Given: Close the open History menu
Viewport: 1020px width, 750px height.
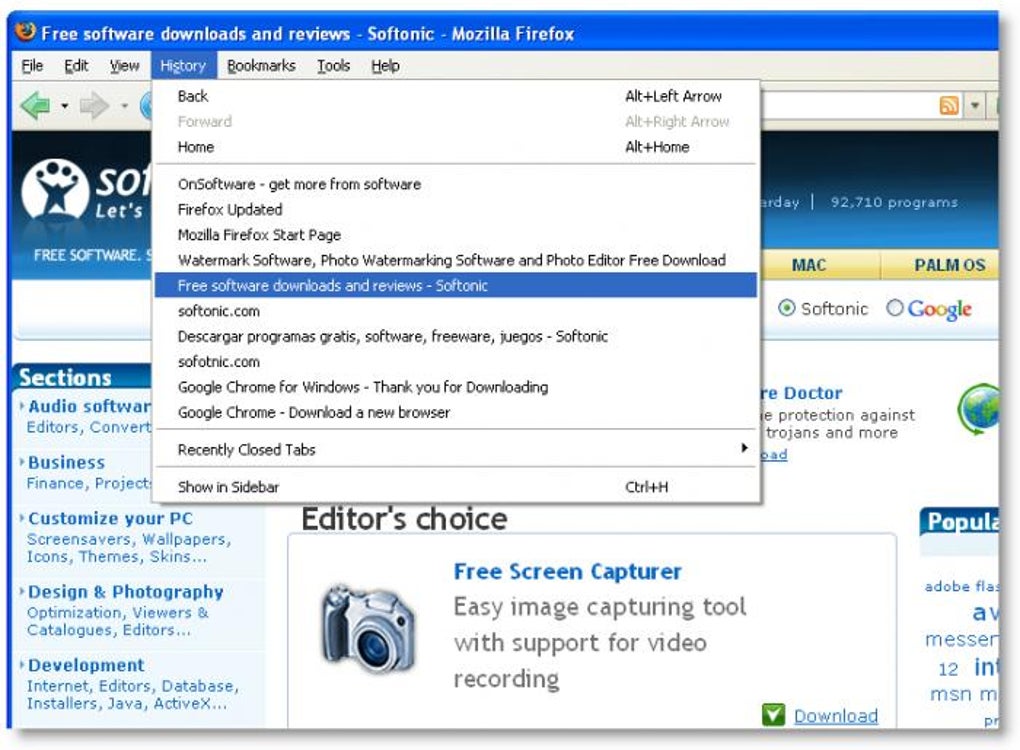Looking at the screenshot, I should pos(183,66).
